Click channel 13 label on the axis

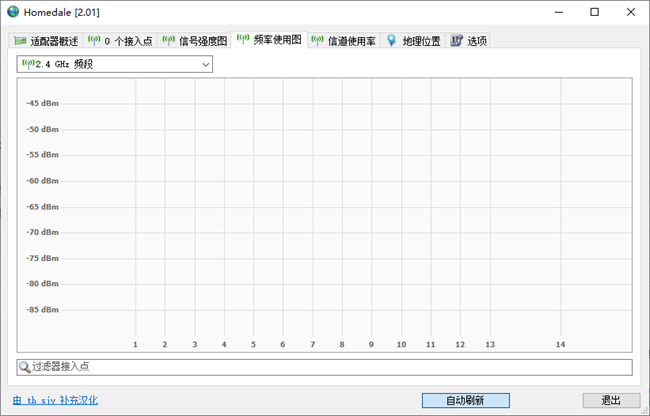(490, 344)
